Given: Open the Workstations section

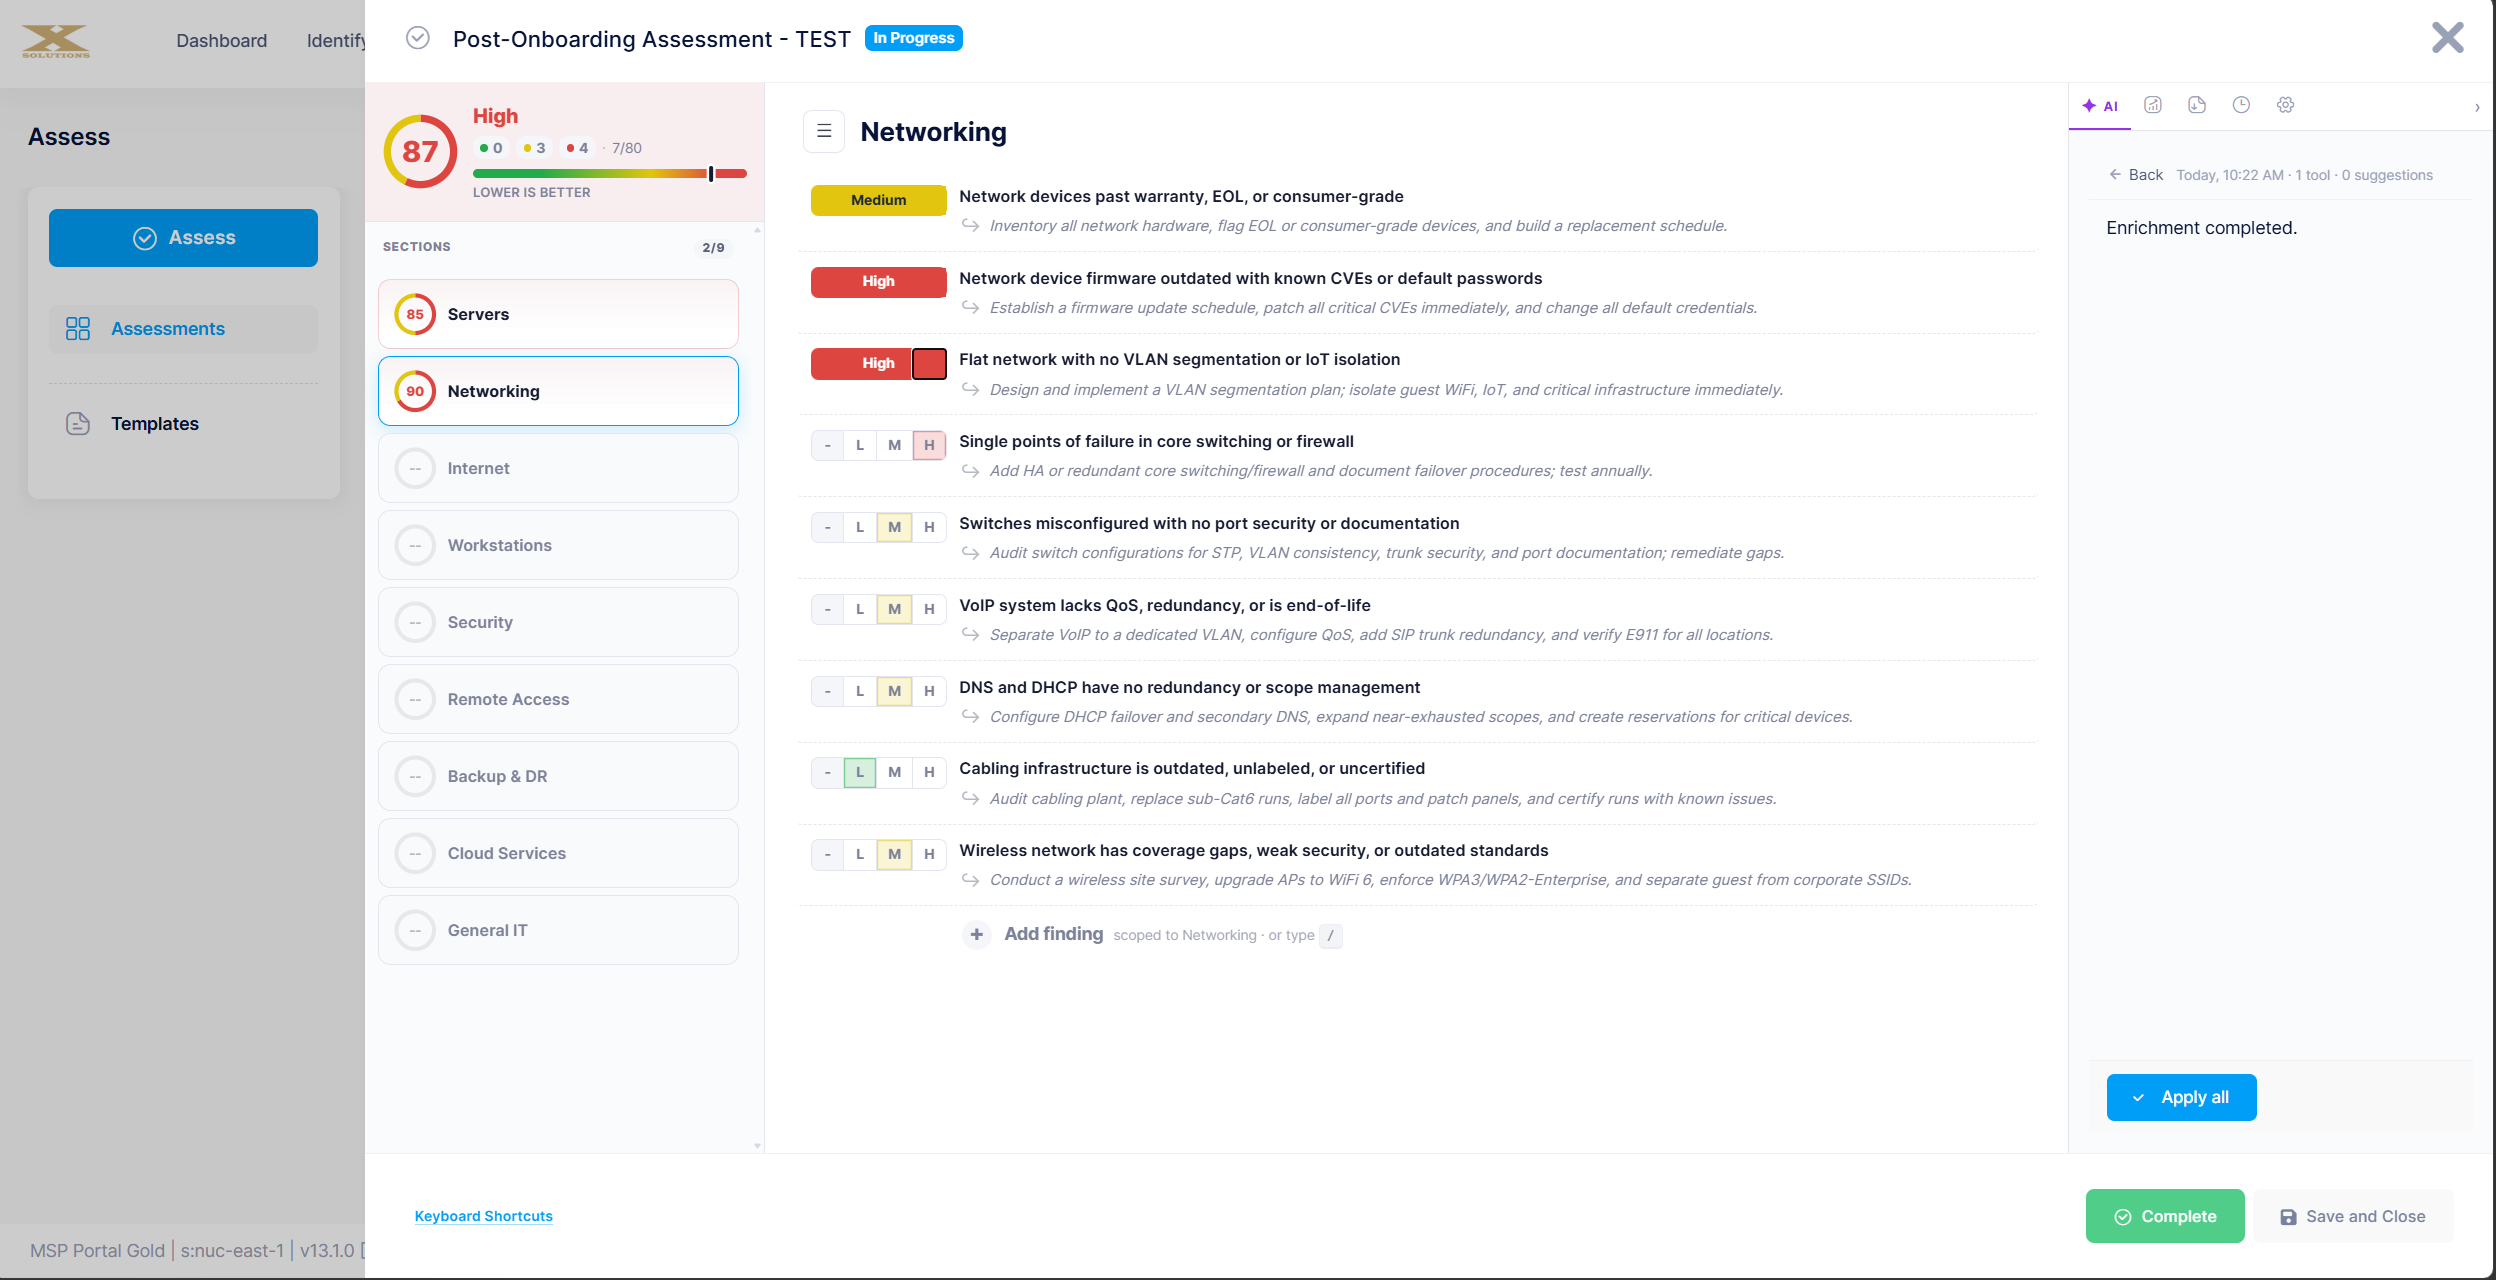Looking at the screenshot, I should point(558,545).
